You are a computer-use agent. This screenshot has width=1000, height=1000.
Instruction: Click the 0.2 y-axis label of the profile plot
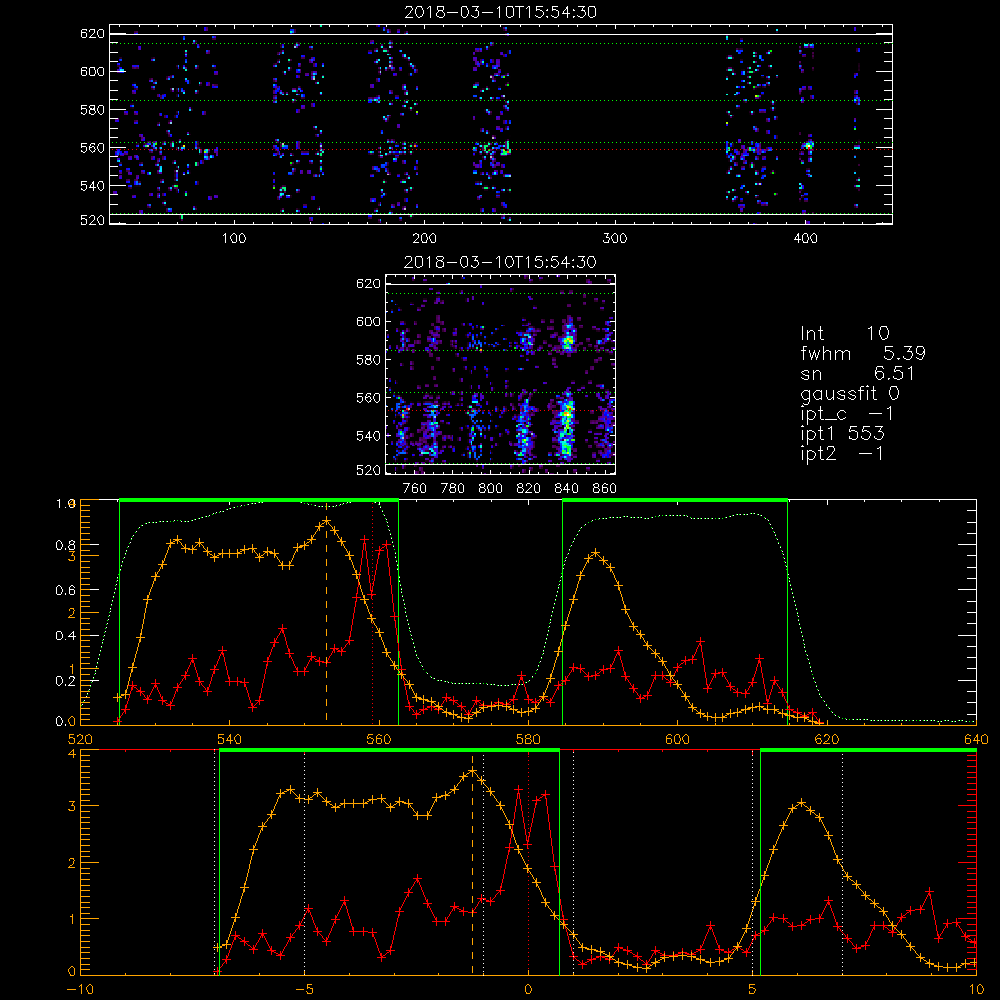[x=66, y=681]
